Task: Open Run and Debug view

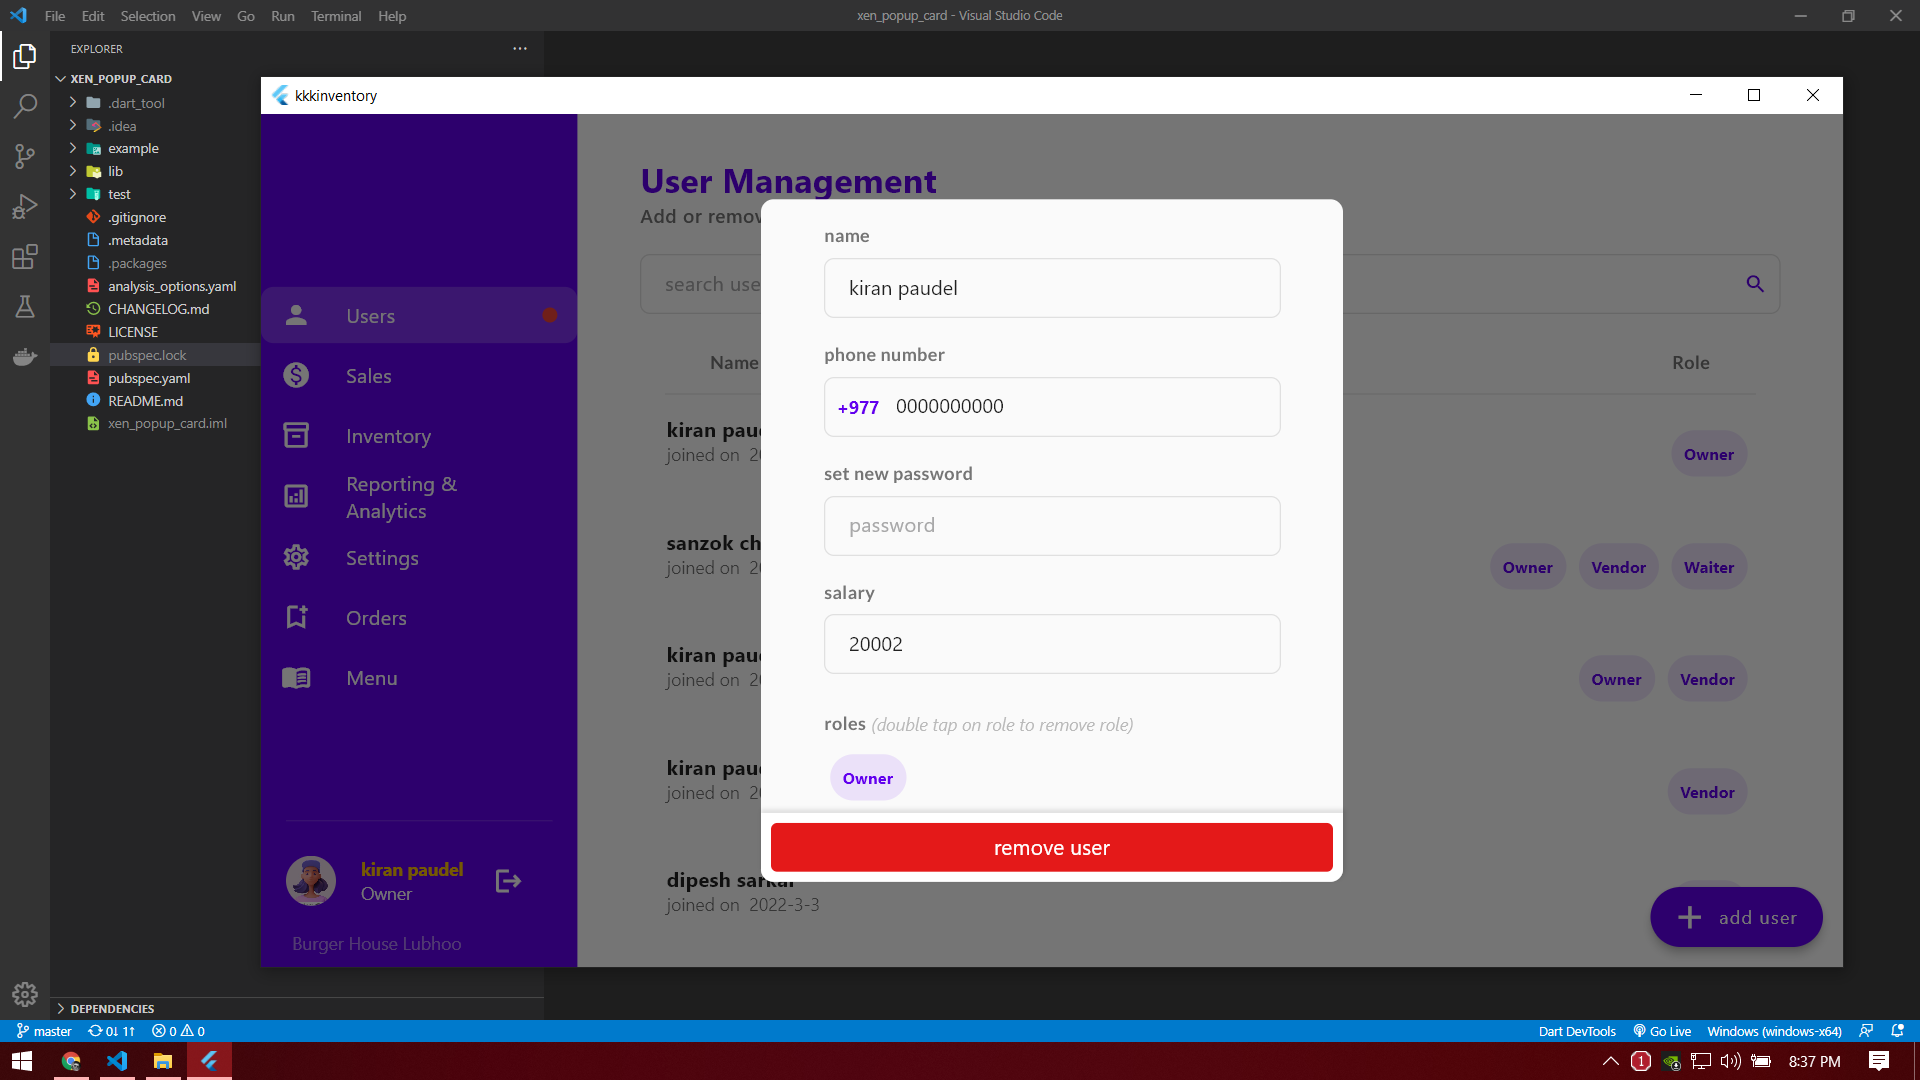Action: (x=25, y=207)
